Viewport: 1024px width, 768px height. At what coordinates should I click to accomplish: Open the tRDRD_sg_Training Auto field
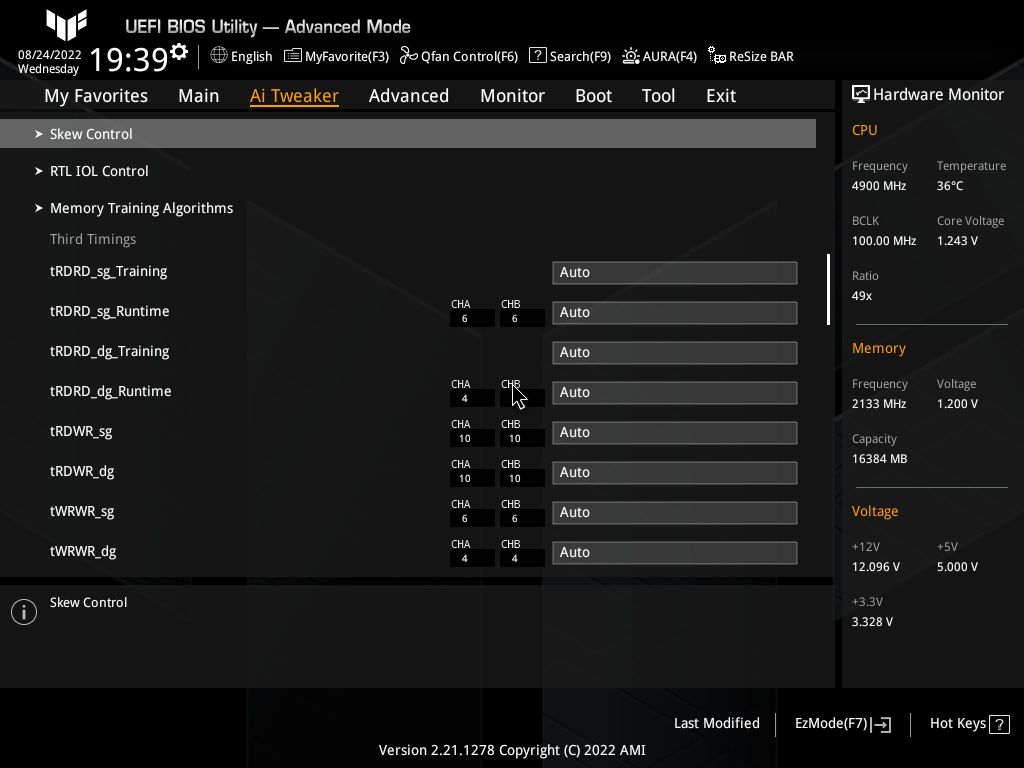pos(675,272)
